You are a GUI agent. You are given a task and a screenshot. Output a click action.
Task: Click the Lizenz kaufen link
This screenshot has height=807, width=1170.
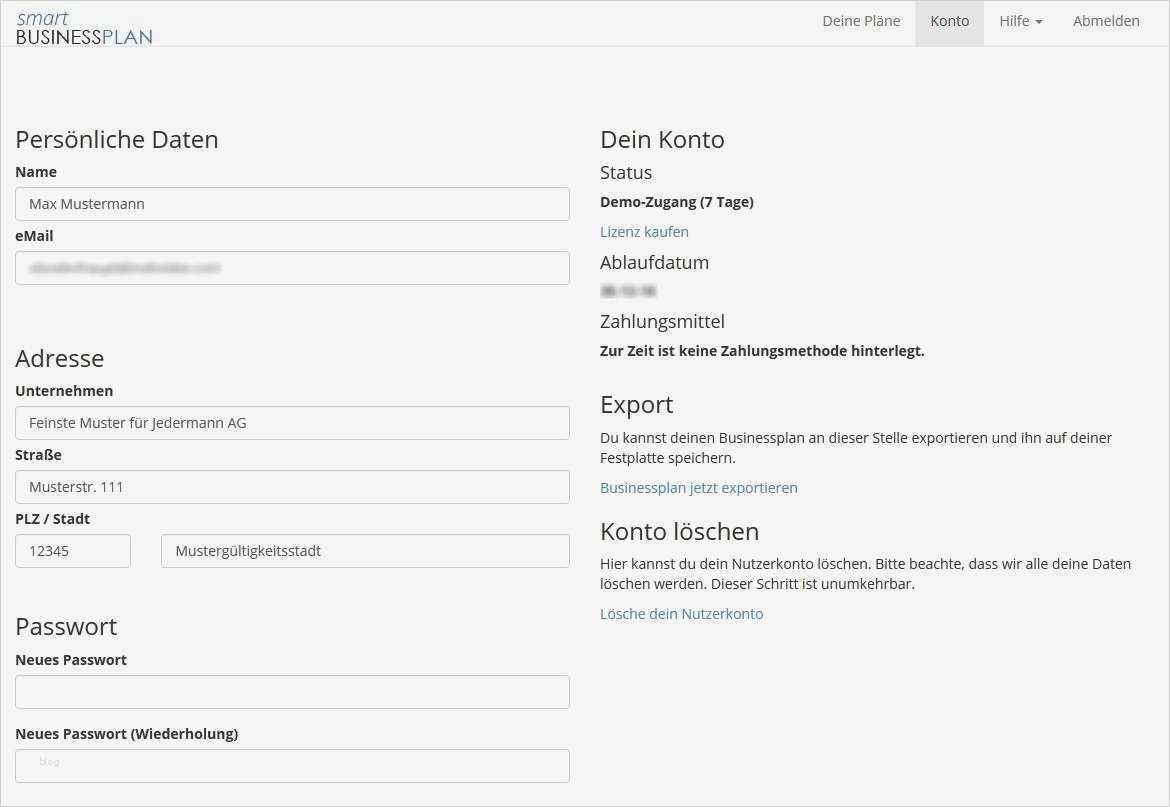[x=644, y=232]
